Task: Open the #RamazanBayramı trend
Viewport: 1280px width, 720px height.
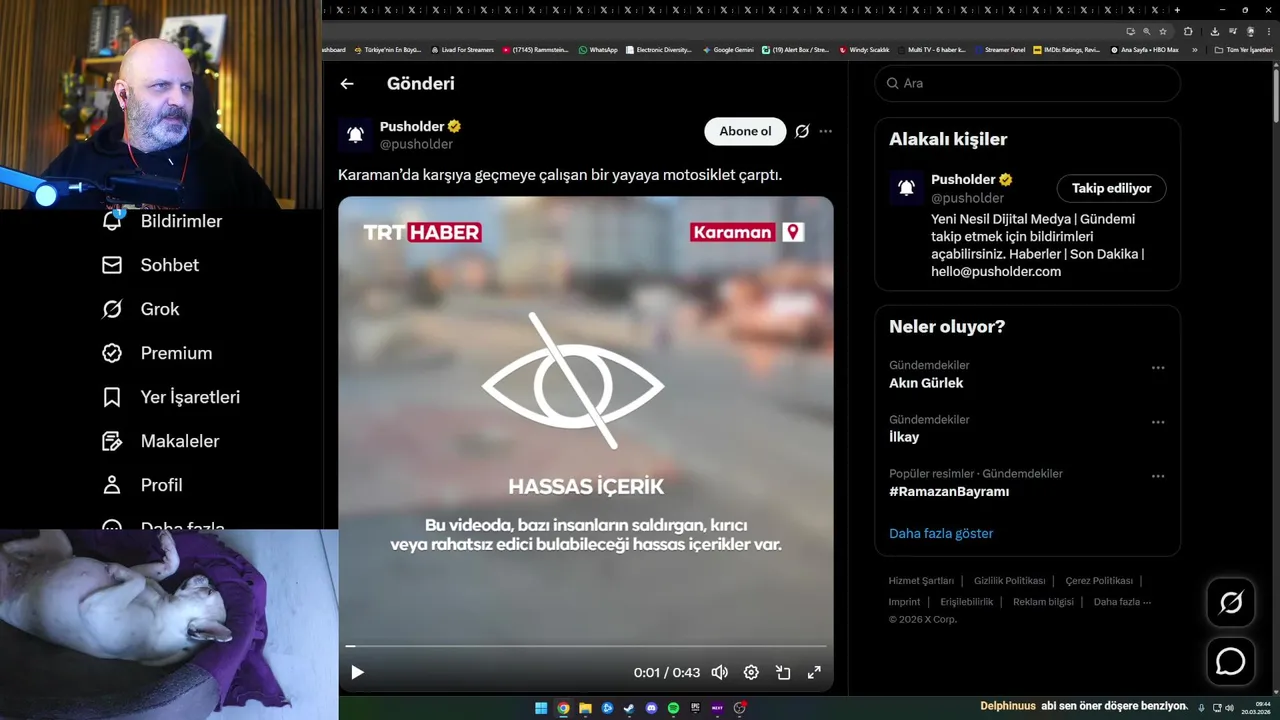Action: 949,491
